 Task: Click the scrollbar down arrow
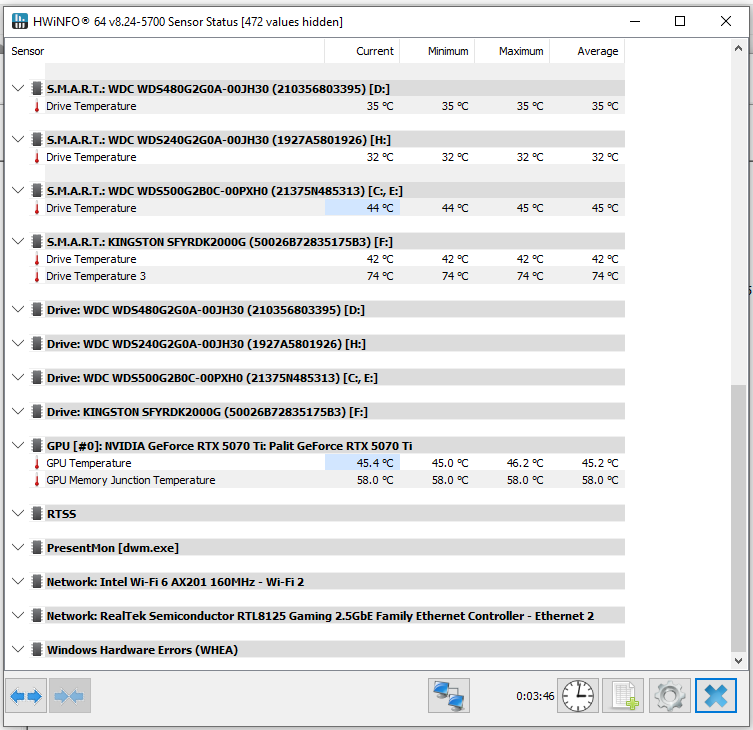tap(739, 661)
